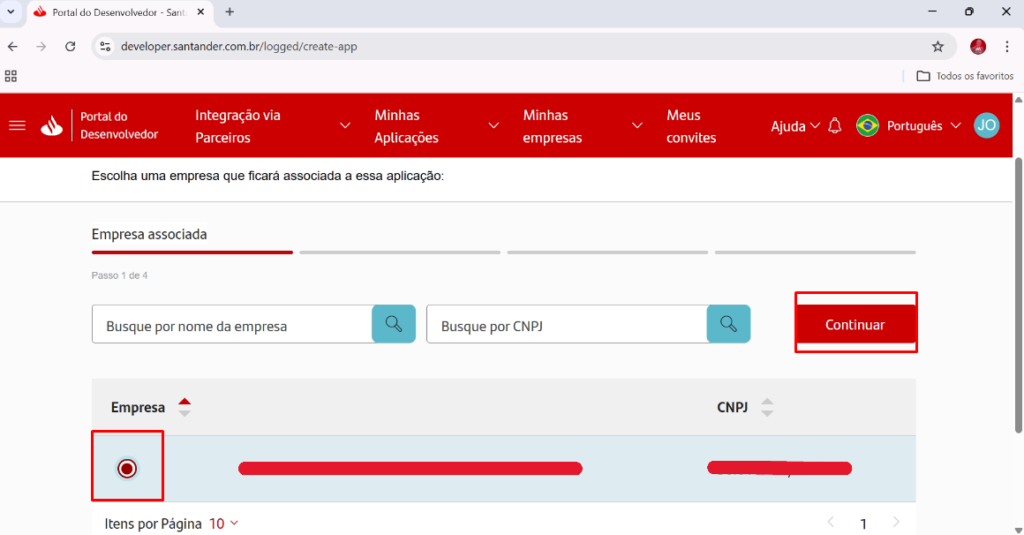Click the Santander flame logo
Image resolution: width=1024 pixels, height=535 pixels.
click(x=51, y=126)
